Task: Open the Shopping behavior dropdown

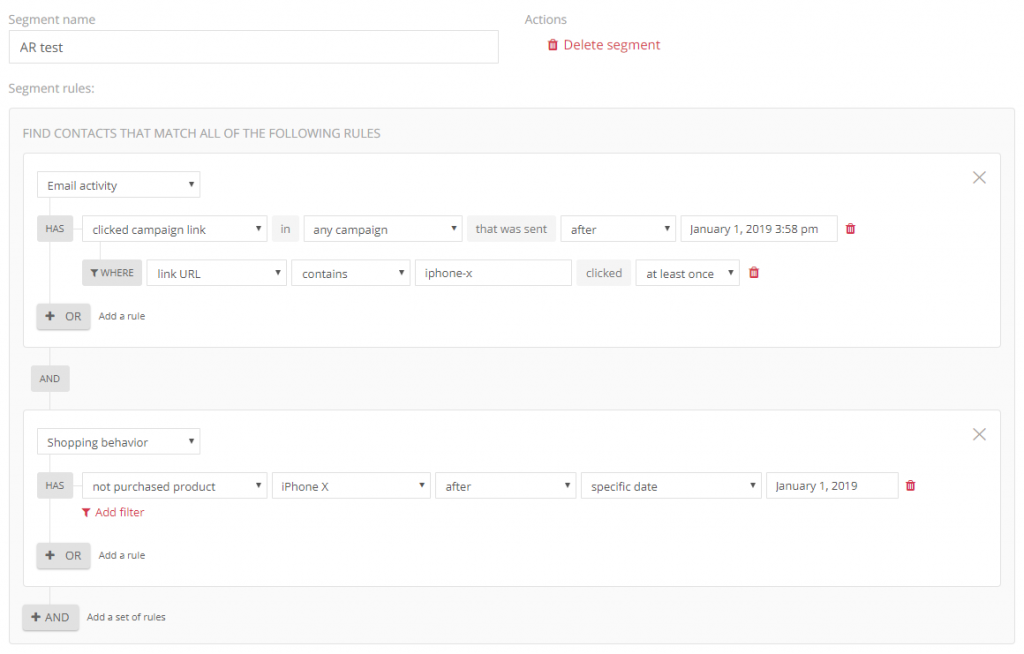Action: click(118, 442)
